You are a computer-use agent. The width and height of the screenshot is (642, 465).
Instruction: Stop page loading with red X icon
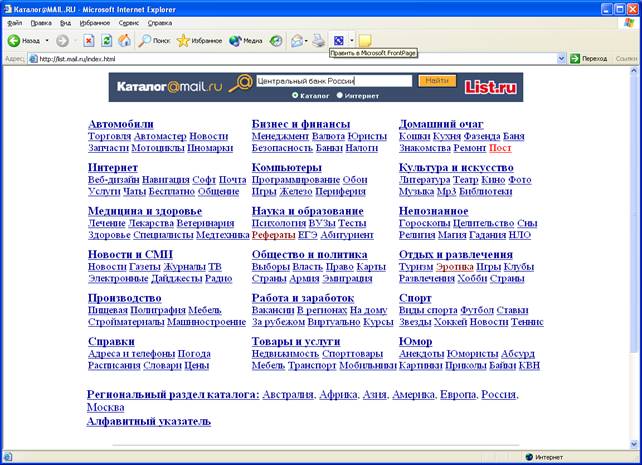click(x=89, y=41)
